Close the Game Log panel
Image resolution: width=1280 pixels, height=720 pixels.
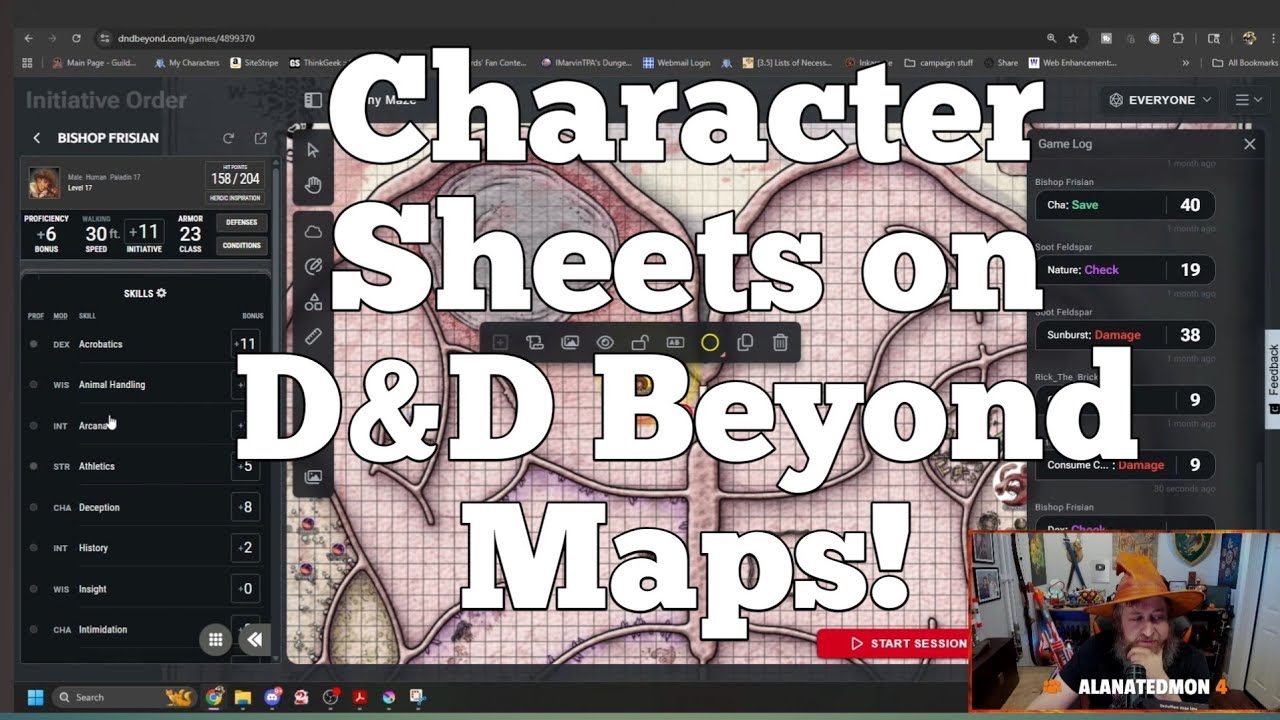[x=1249, y=144]
